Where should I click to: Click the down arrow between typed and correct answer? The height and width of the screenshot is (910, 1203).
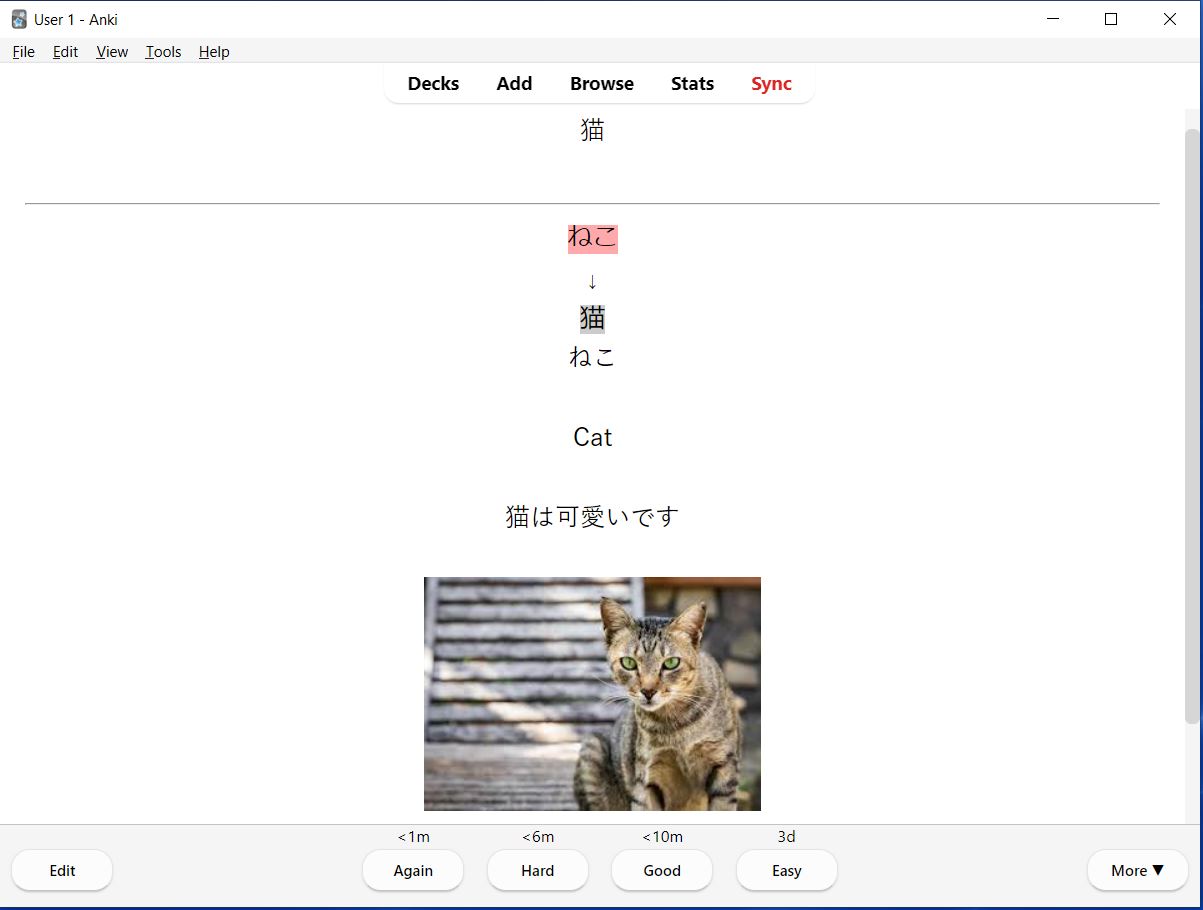click(592, 281)
